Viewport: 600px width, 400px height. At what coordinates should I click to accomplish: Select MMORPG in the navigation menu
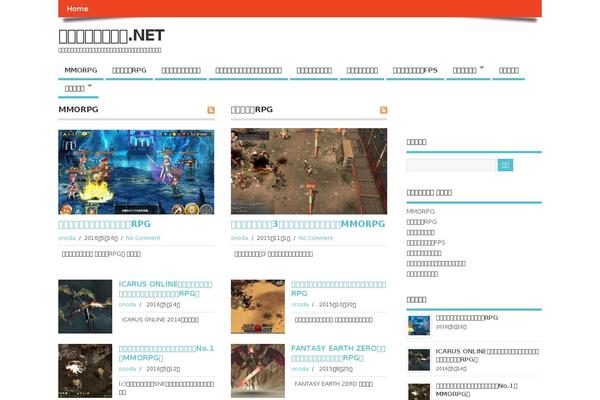(x=81, y=70)
